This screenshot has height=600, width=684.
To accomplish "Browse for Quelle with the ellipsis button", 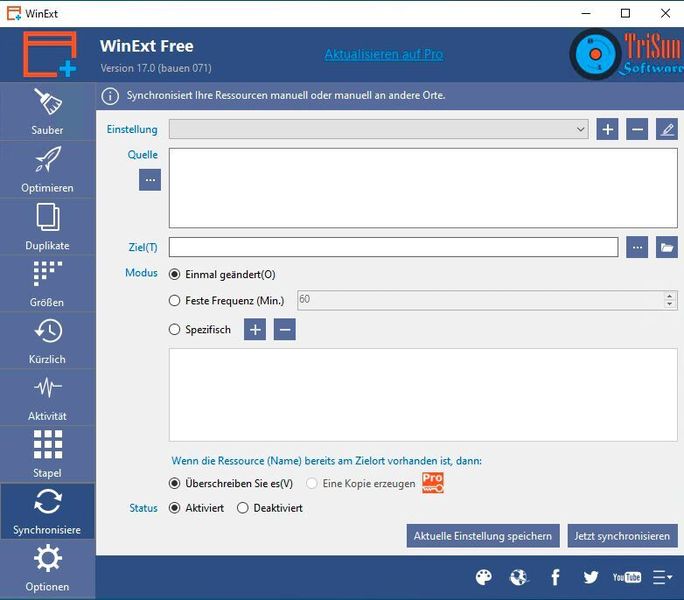I will [x=150, y=180].
